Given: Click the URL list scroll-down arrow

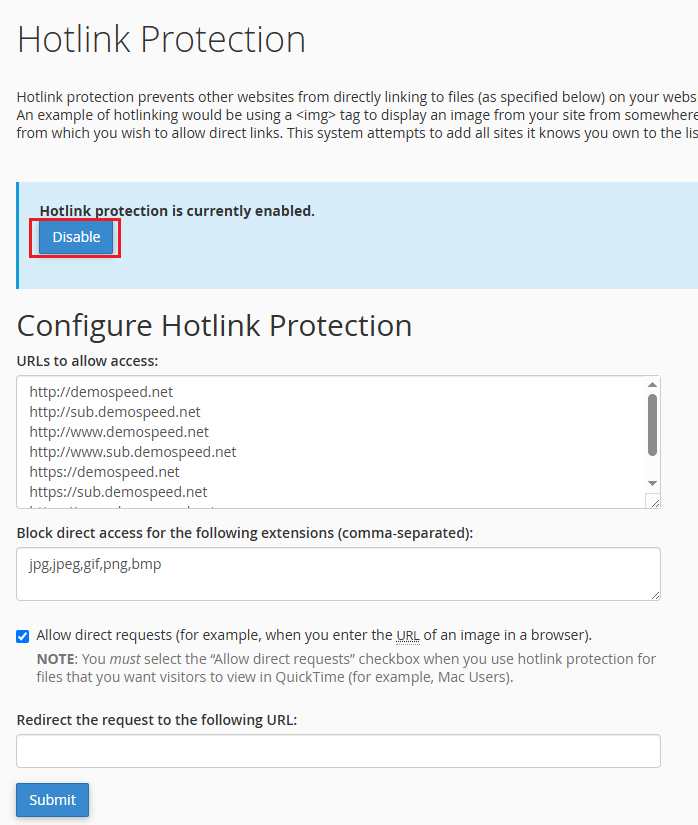Looking at the screenshot, I should (x=652, y=484).
